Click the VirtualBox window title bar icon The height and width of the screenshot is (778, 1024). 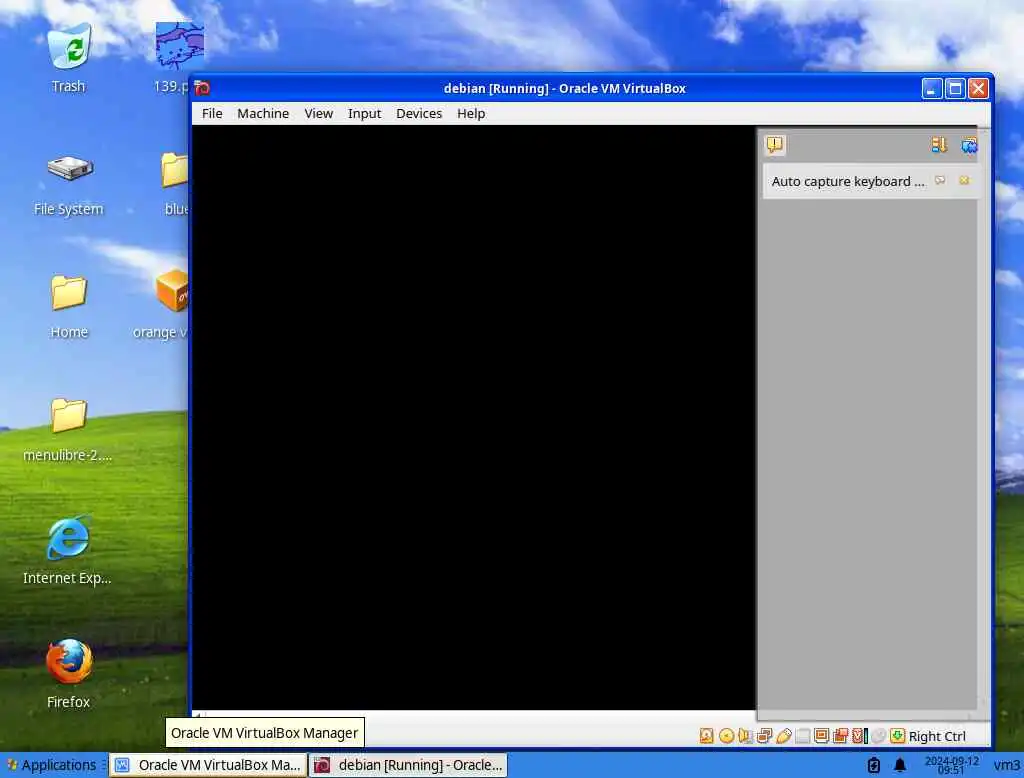(202, 88)
